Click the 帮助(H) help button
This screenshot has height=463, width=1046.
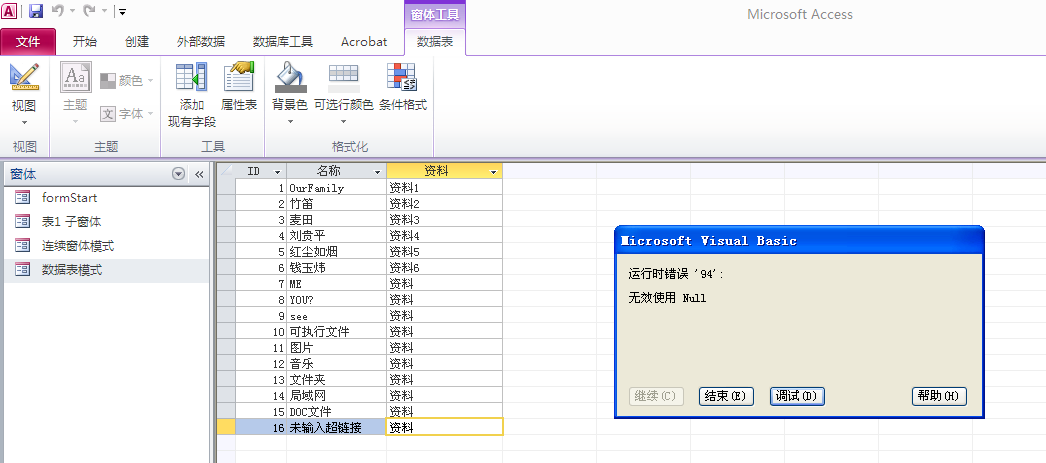tap(939, 396)
